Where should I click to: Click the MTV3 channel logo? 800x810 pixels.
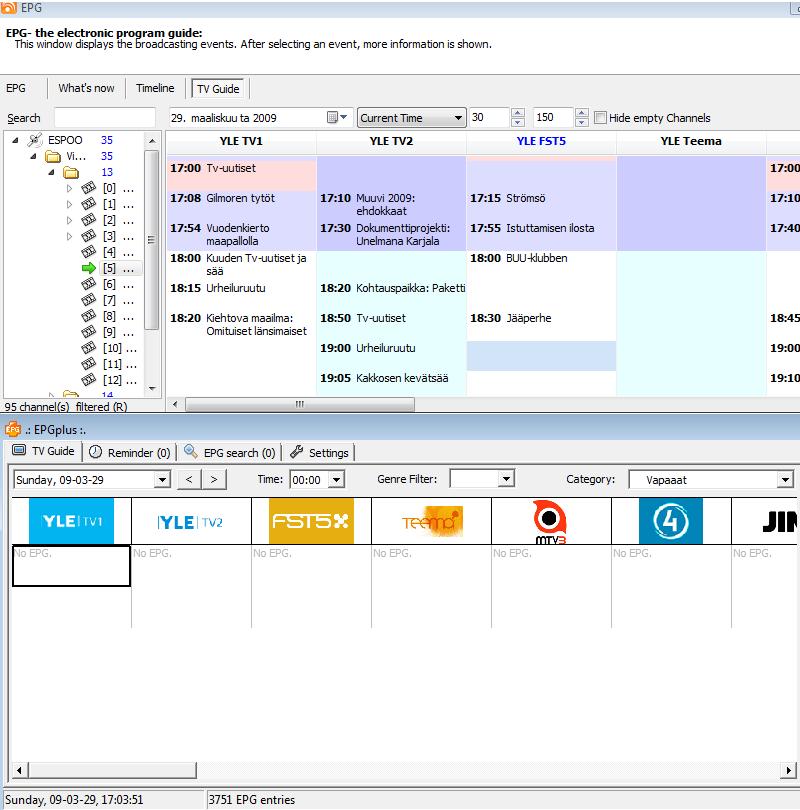click(x=551, y=521)
